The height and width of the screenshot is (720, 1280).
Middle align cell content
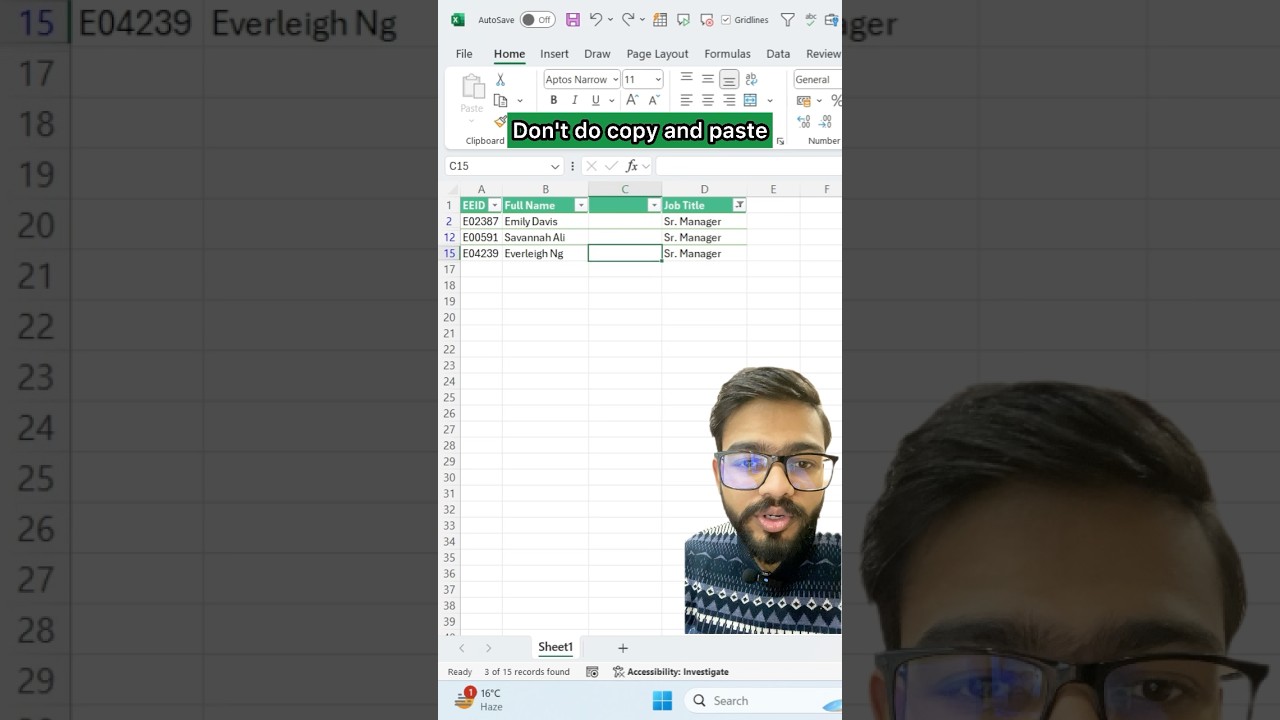[x=707, y=79]
